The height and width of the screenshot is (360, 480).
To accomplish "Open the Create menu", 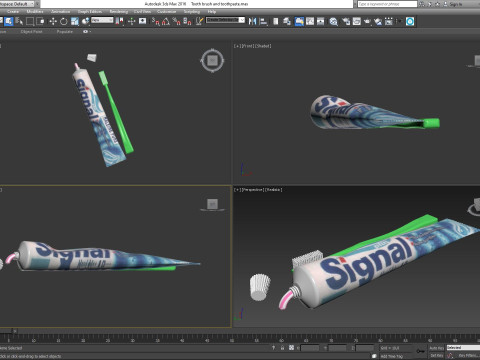I will coord(13,12).
